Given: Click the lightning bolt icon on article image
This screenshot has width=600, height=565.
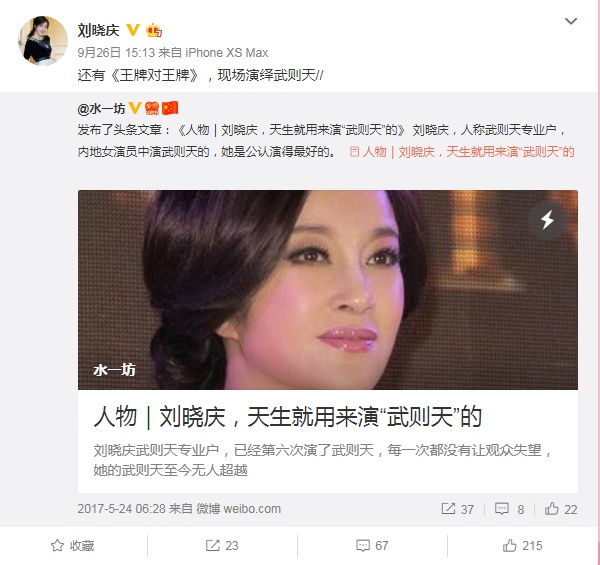Looking at the screenshot, I should [x=547, y=220].
